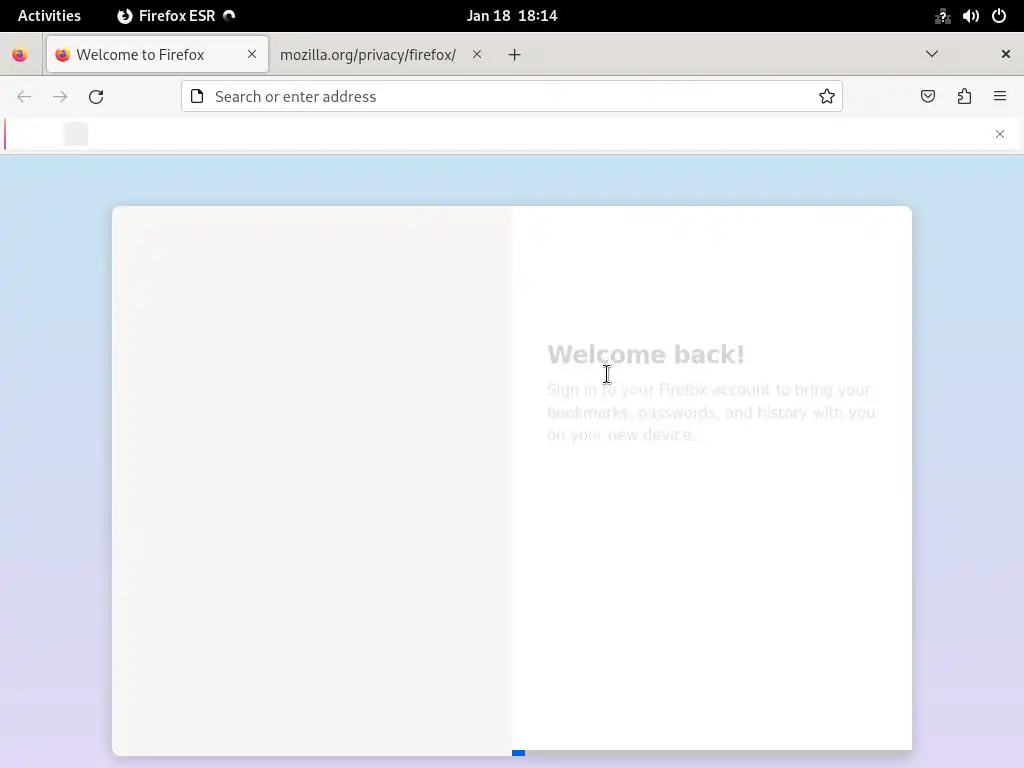
Task: Open the Firefox application menu
Action: coord(1000,97)
